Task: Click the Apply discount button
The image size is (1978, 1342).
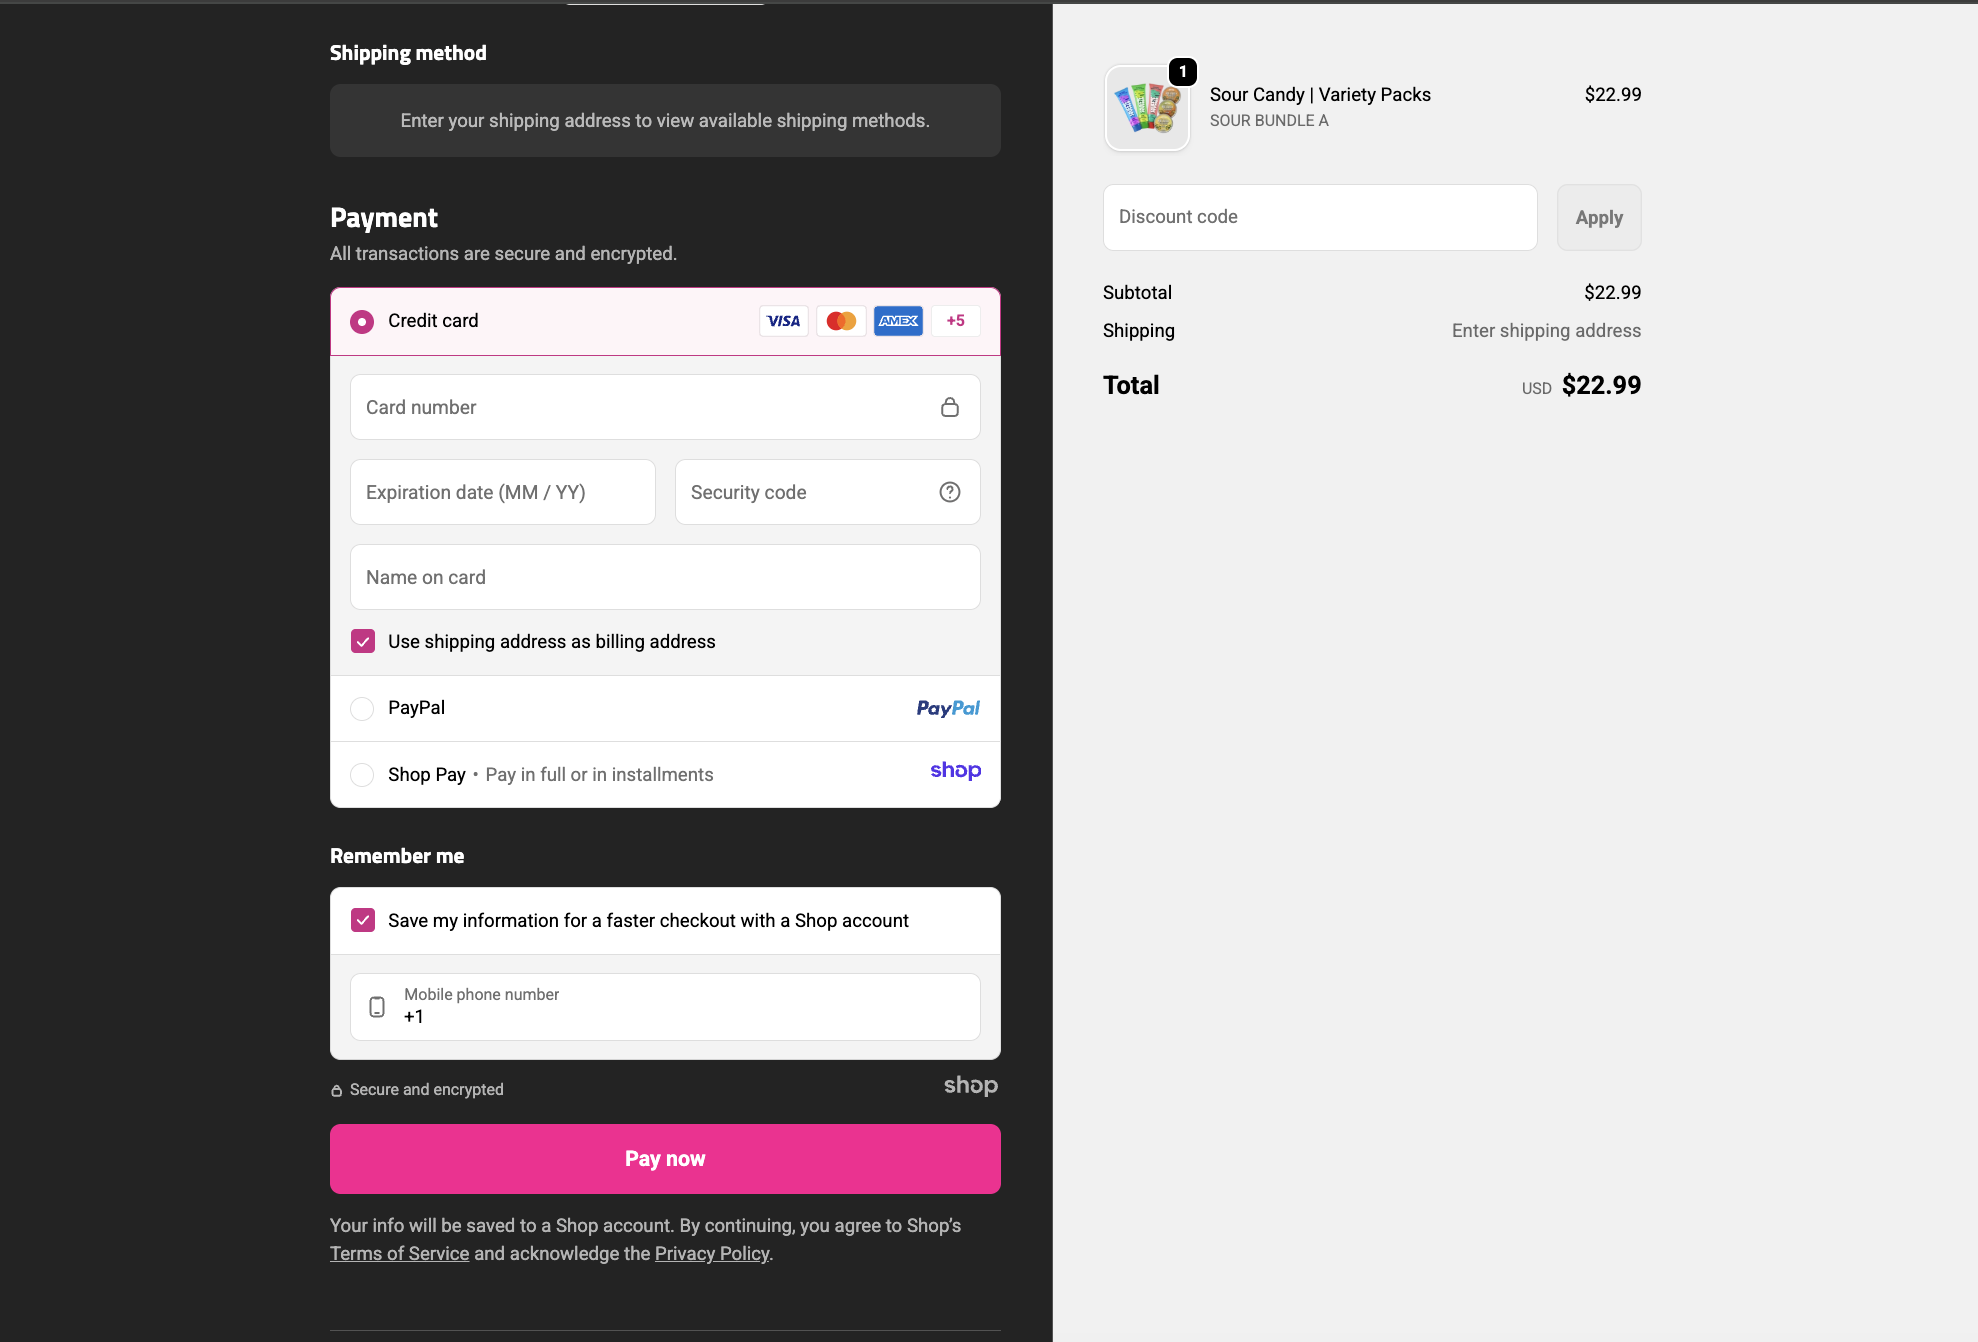Action: (1598, 217)
